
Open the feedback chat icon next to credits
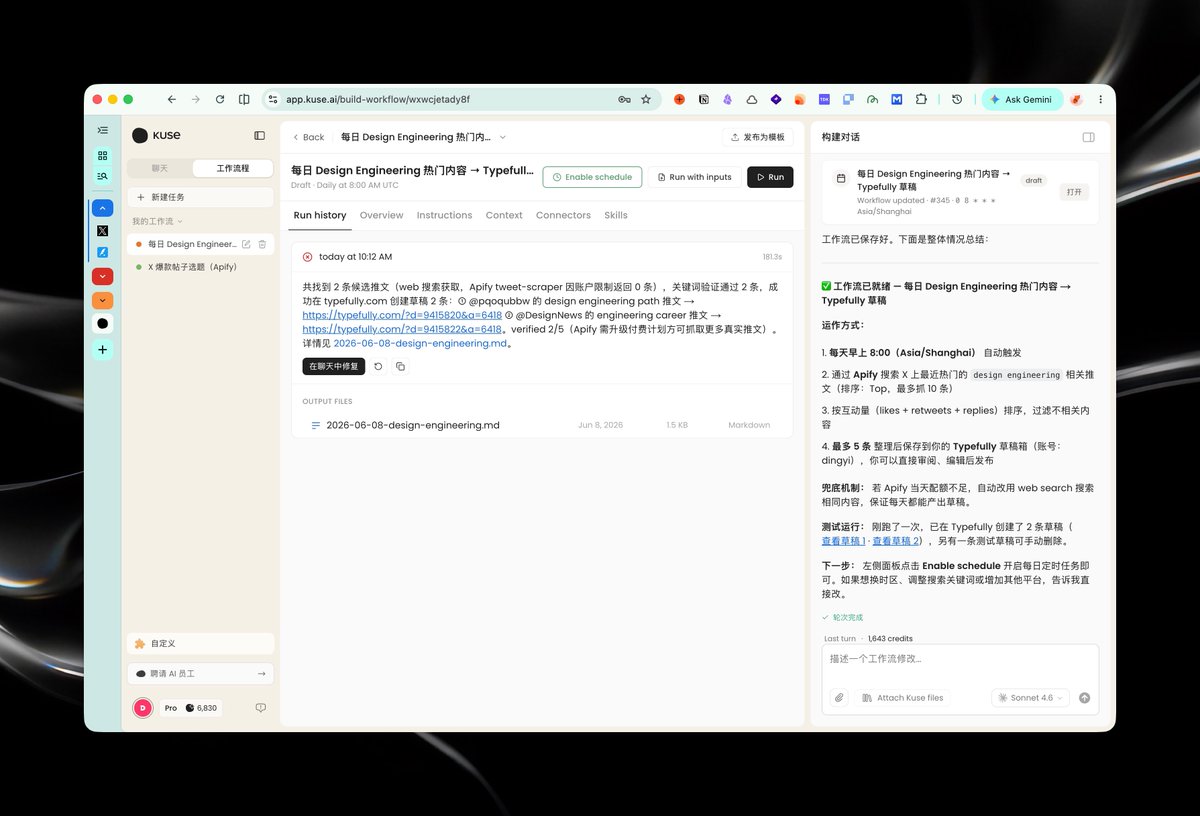click(260, 707)
